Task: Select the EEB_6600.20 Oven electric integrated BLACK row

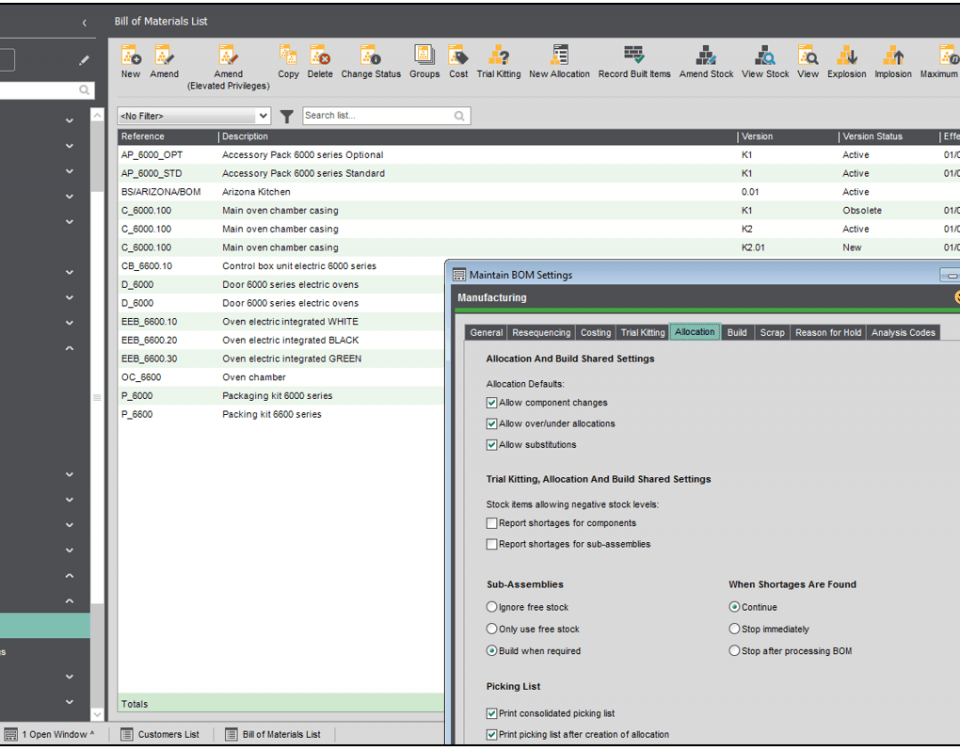Action: (281, 340)
